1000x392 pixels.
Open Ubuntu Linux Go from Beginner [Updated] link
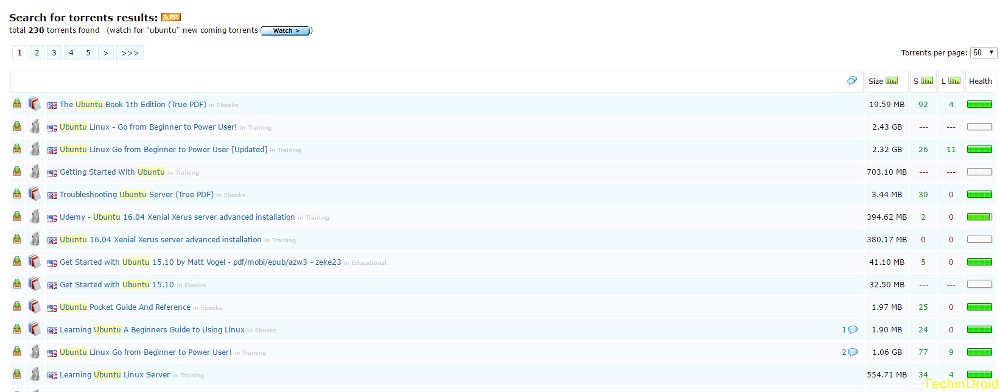coord(163,150)
